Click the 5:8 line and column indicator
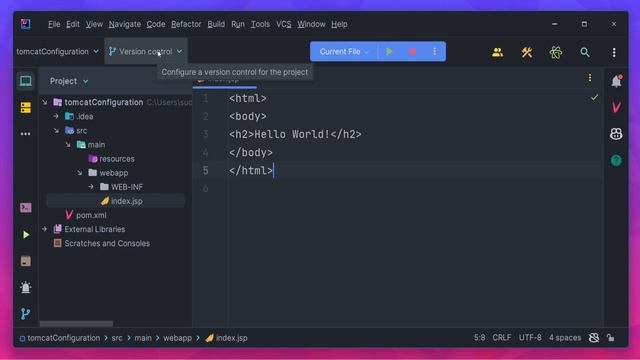The height and width of the screenshot is (360, 640). point(480,338)
